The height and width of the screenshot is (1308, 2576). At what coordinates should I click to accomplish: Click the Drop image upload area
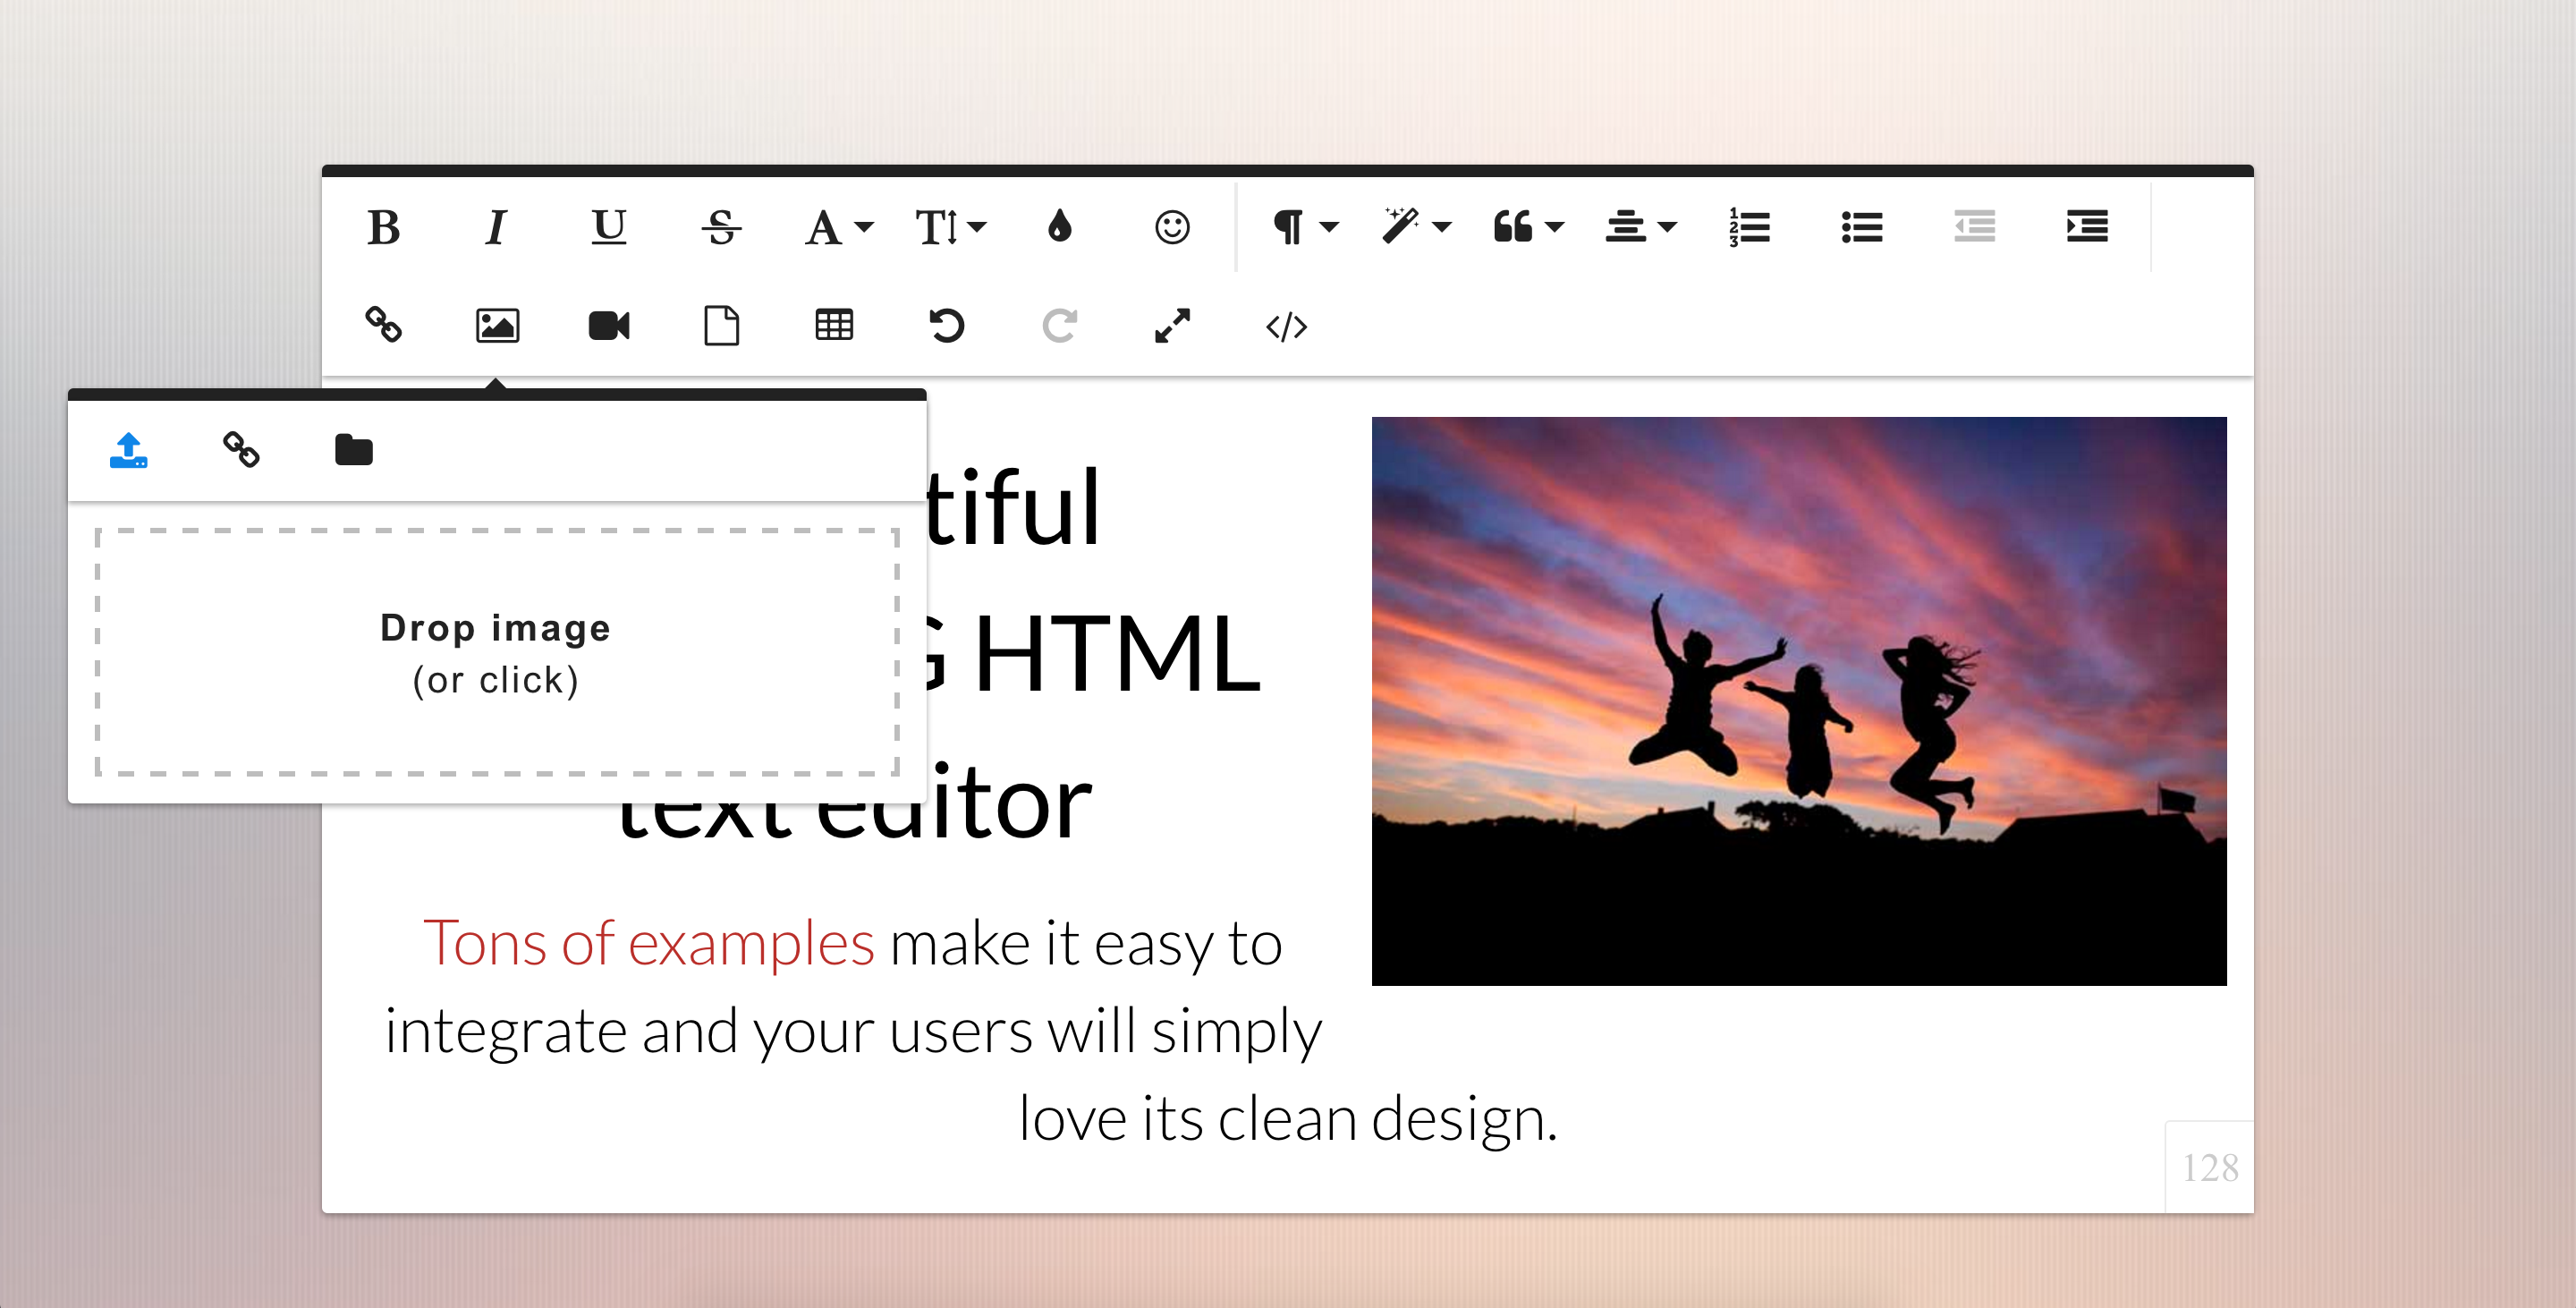click(x=496, y=652)
